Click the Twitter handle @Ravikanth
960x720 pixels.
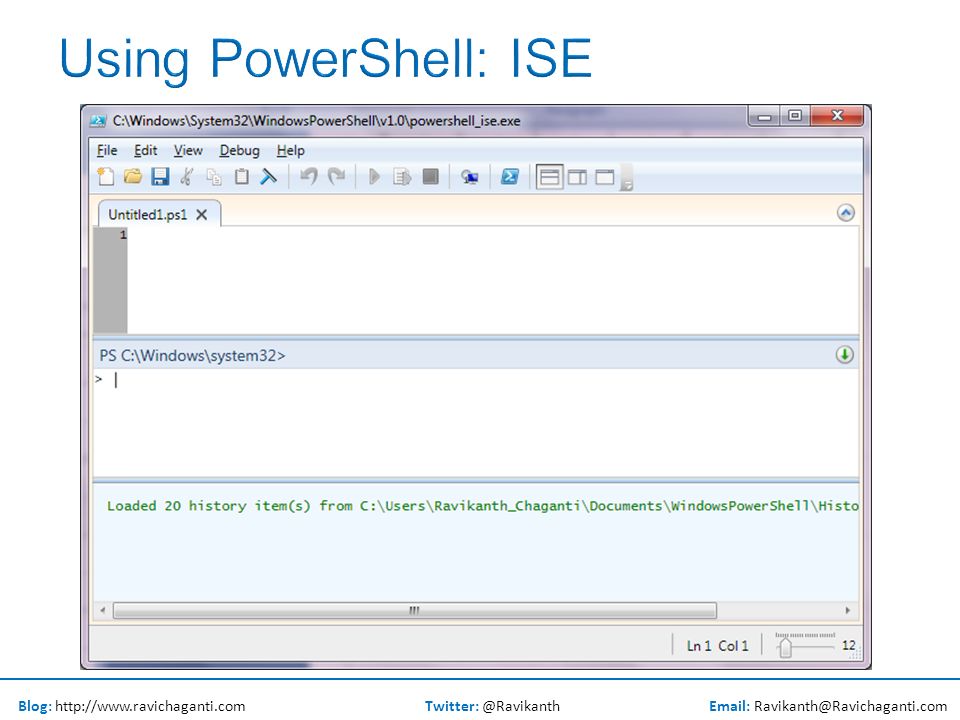click(x=521, y=706)
